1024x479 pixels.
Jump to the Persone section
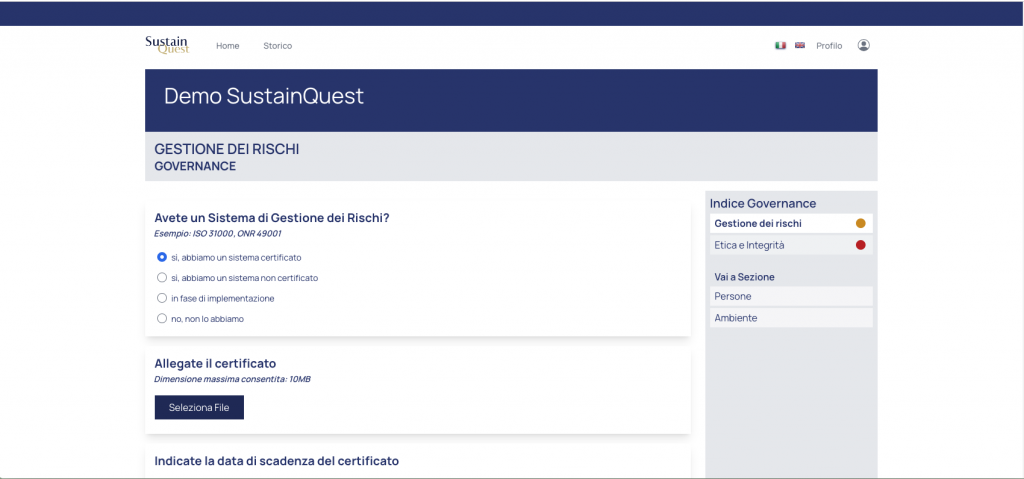pos(791,296)
